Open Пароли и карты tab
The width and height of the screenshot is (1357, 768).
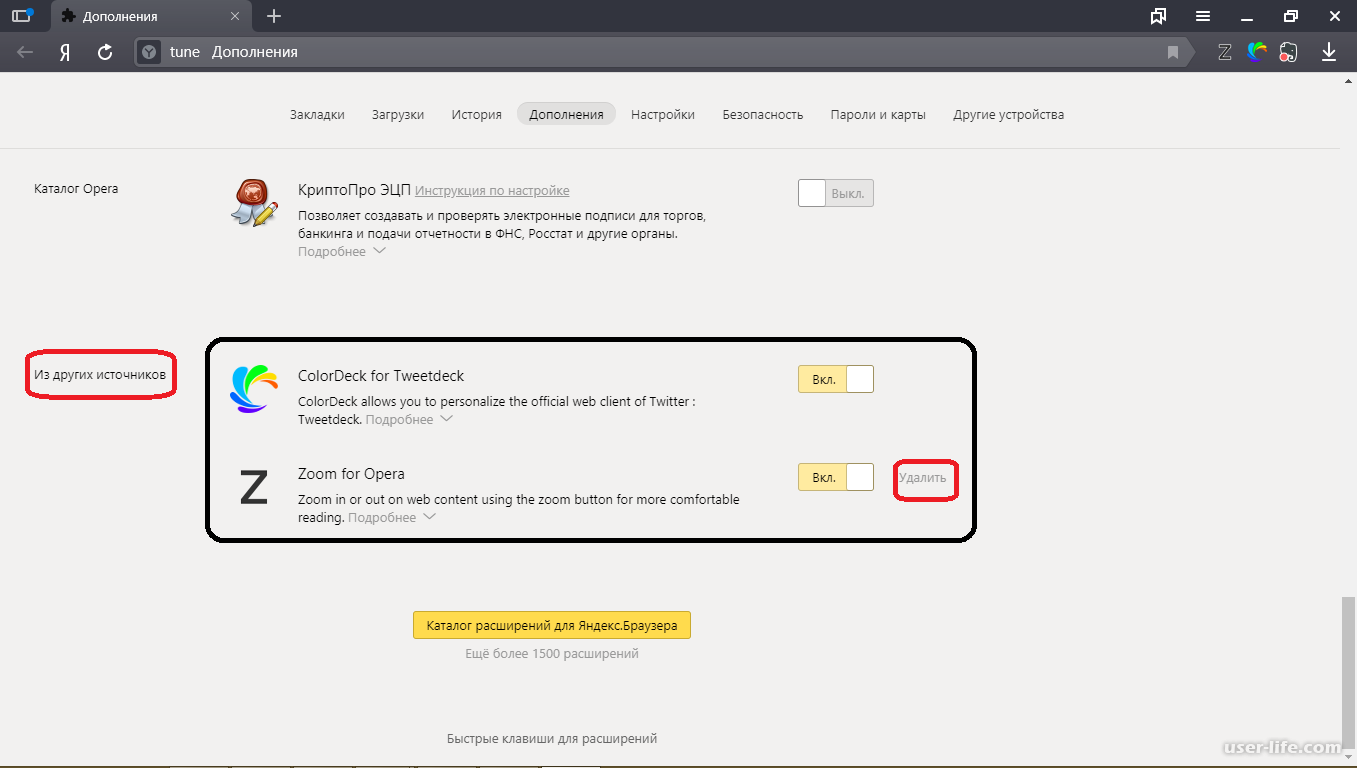[x=878, y=114]
